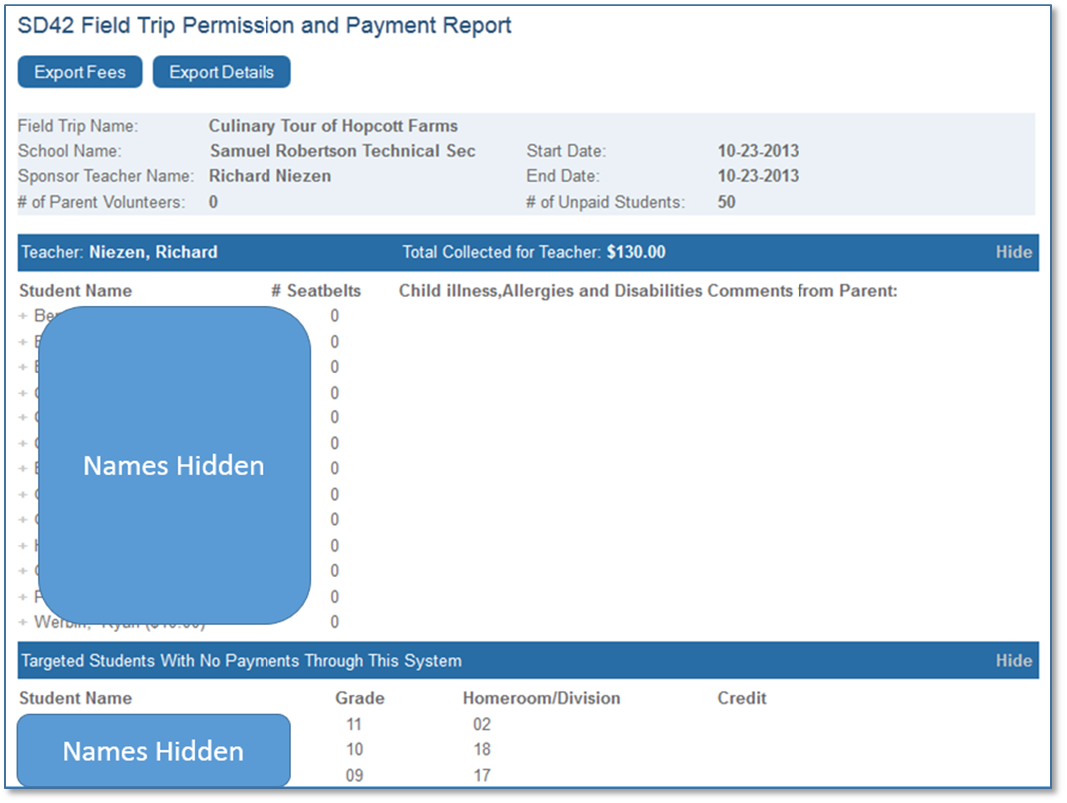Viewport: 1067px width, 803px height.
Task: Click the Total Collected $130.00 amount
Action: (x=635, y=252)
